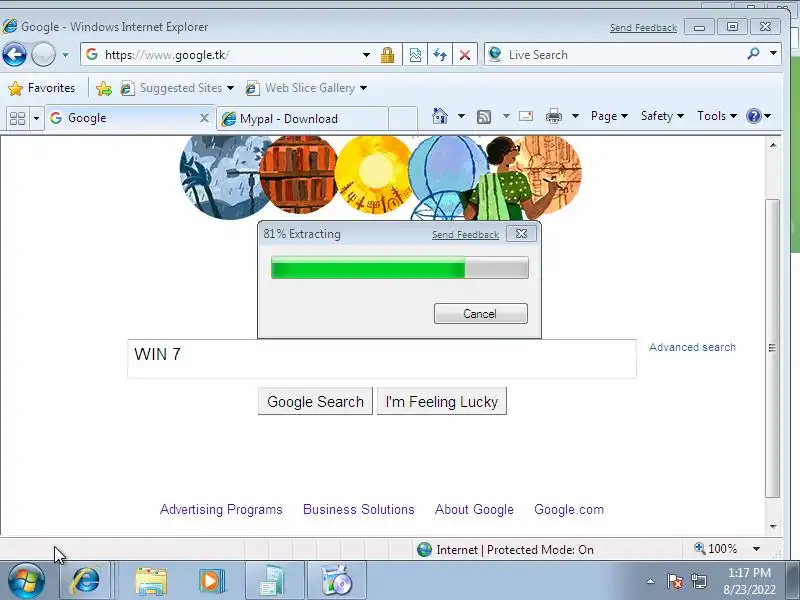
Task: Open the Favorites star button
Action: [x=42, y=88]
